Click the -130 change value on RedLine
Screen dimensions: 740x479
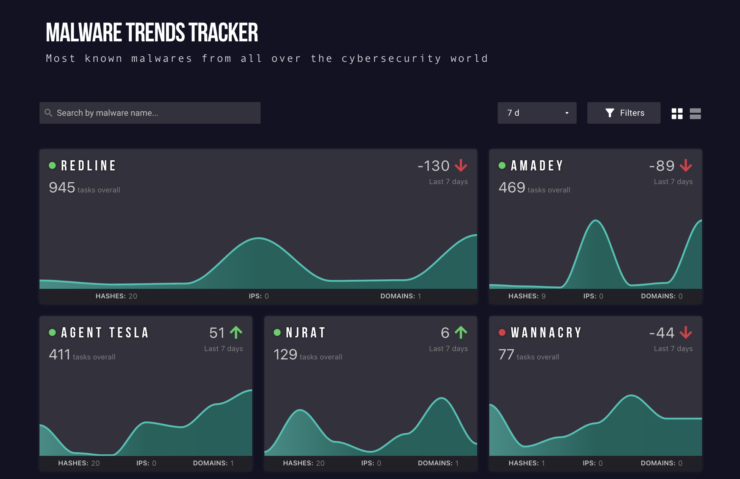coord(433,166)
